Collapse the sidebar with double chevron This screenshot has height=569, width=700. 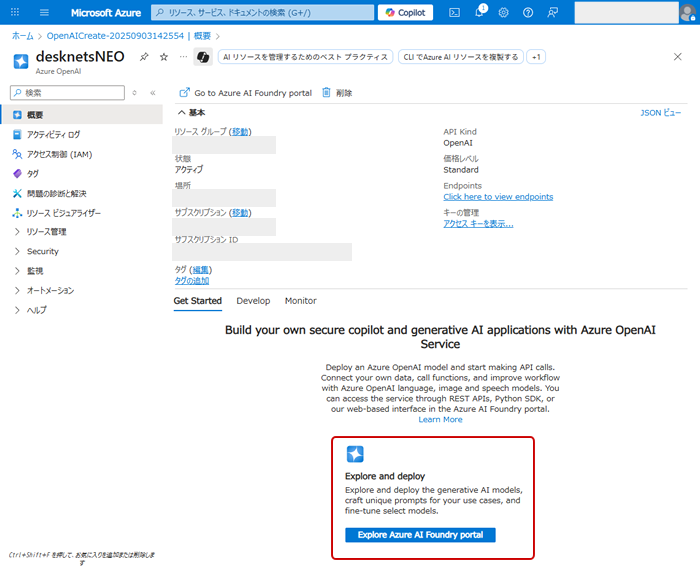tap(153, 93)
